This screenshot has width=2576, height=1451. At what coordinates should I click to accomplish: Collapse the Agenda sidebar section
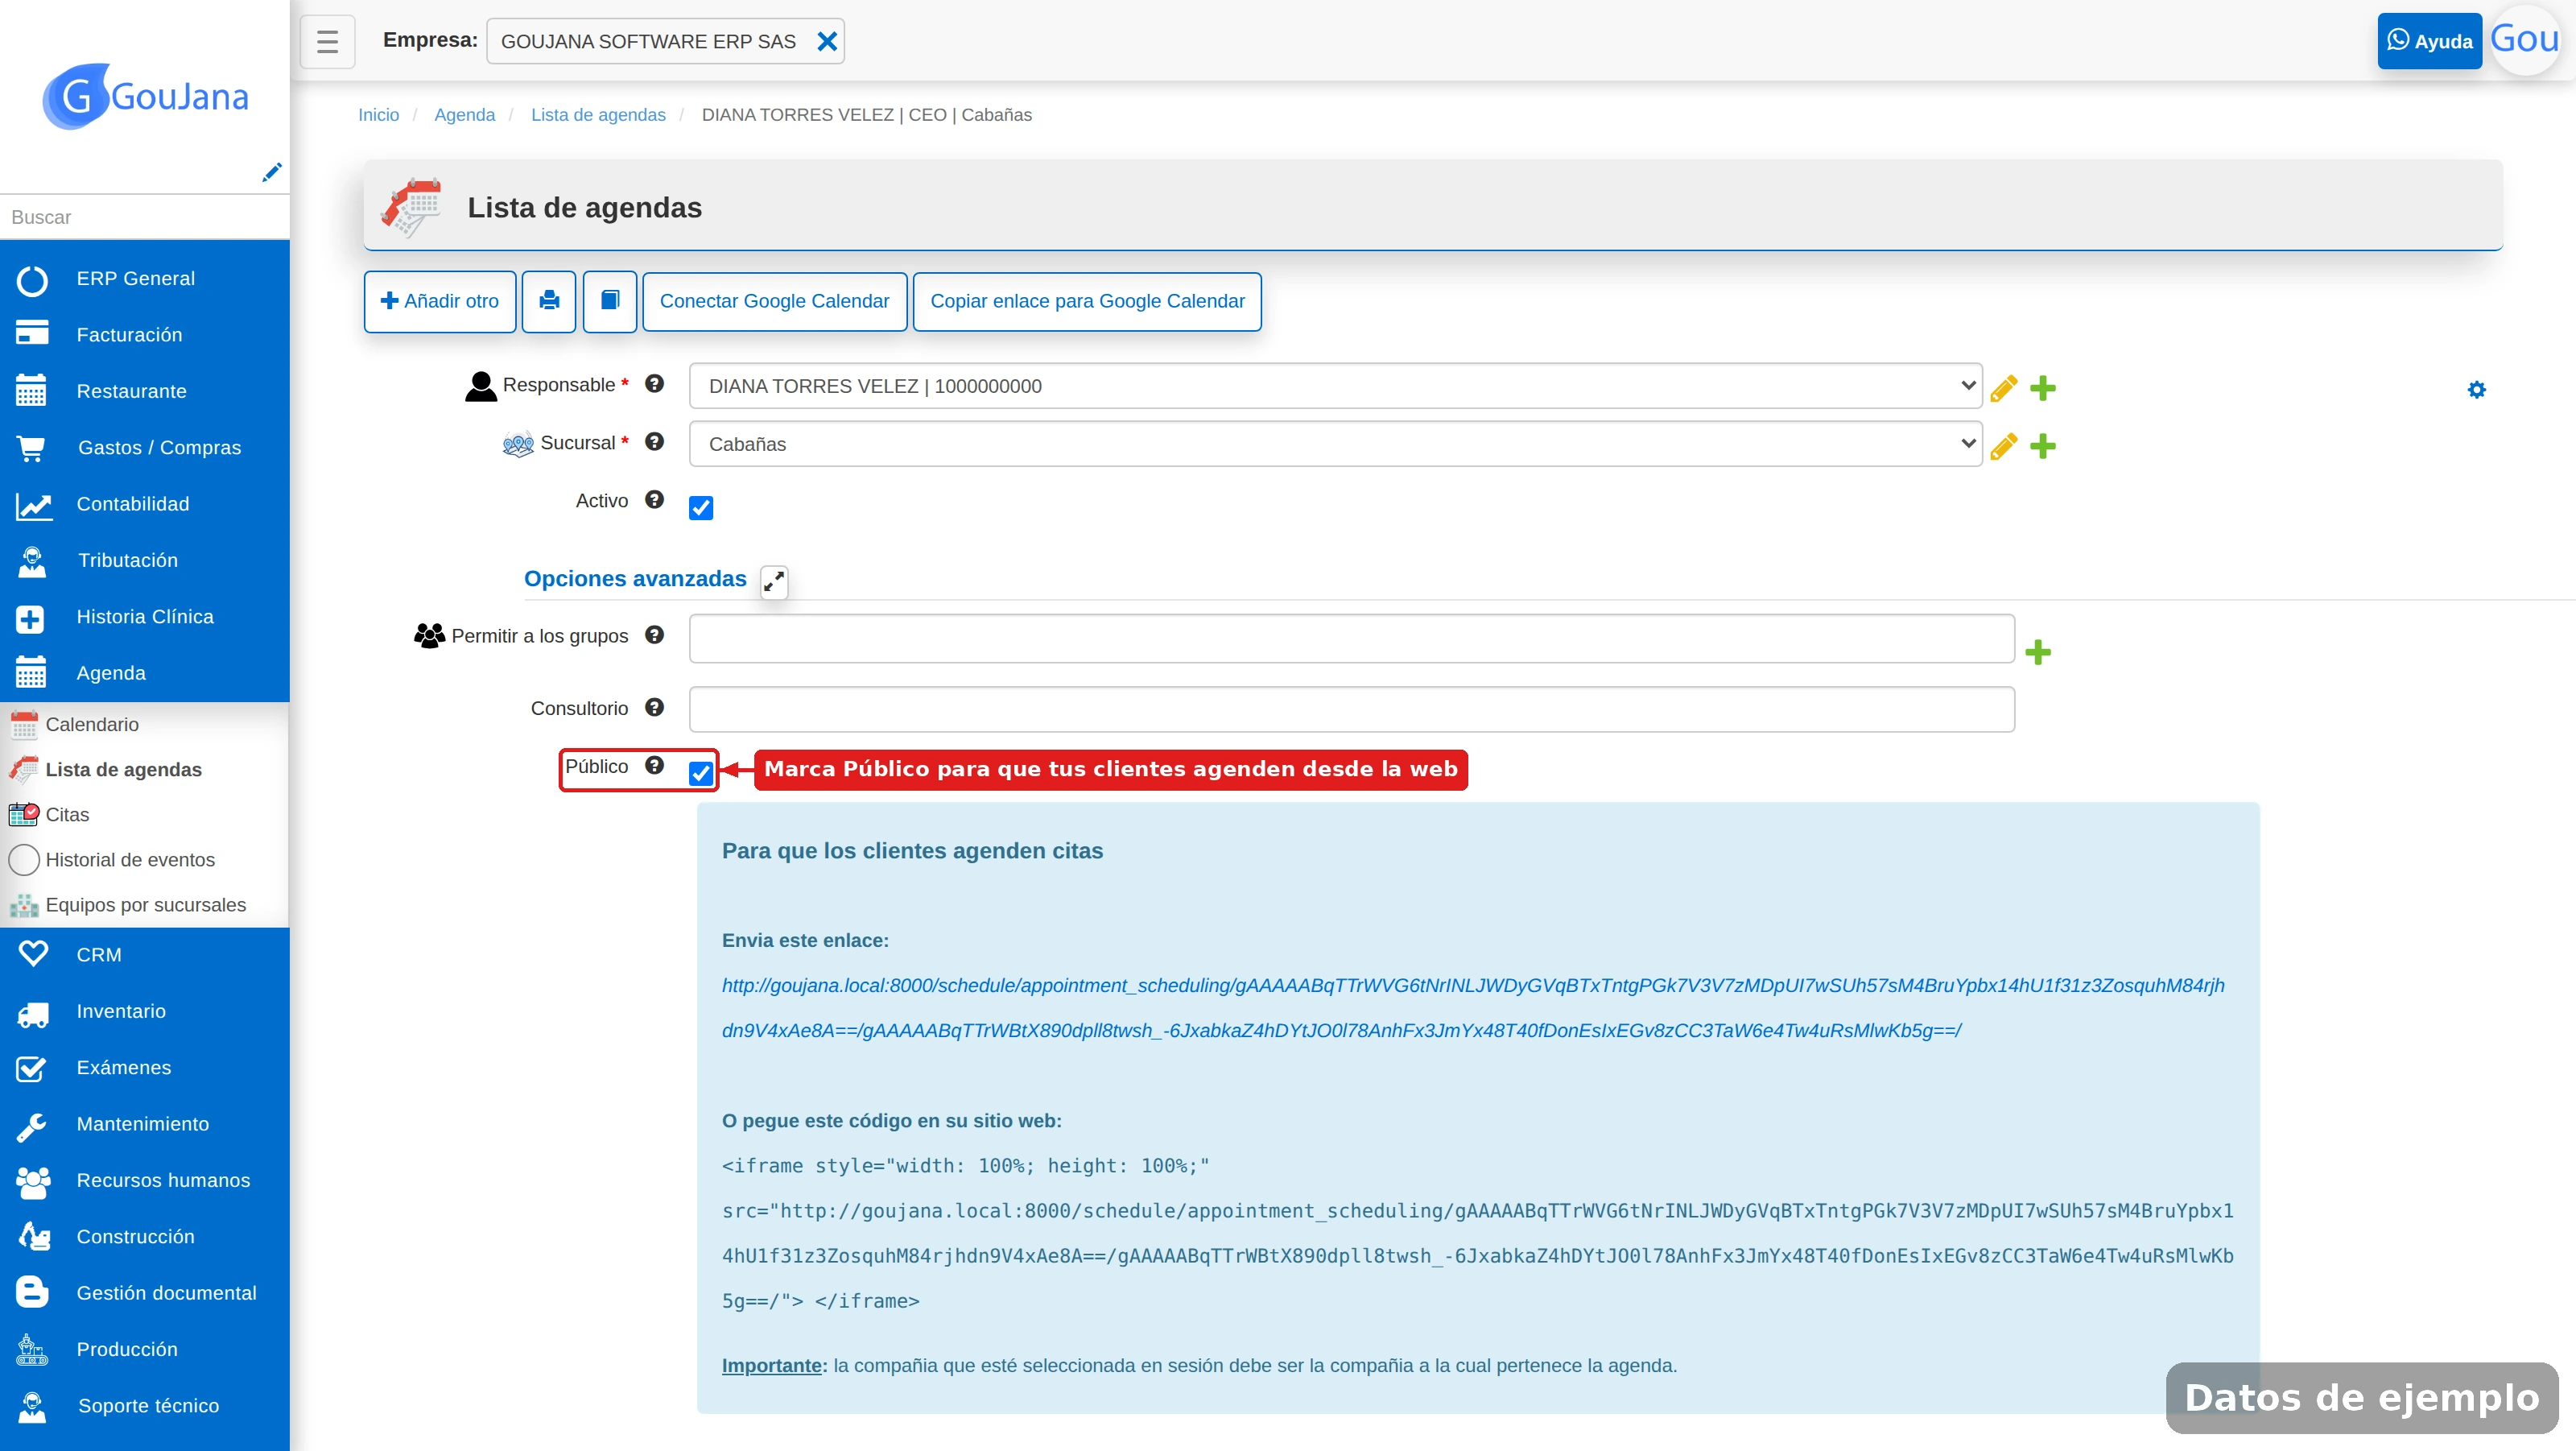pyautogui.click(x=145, y=673)
